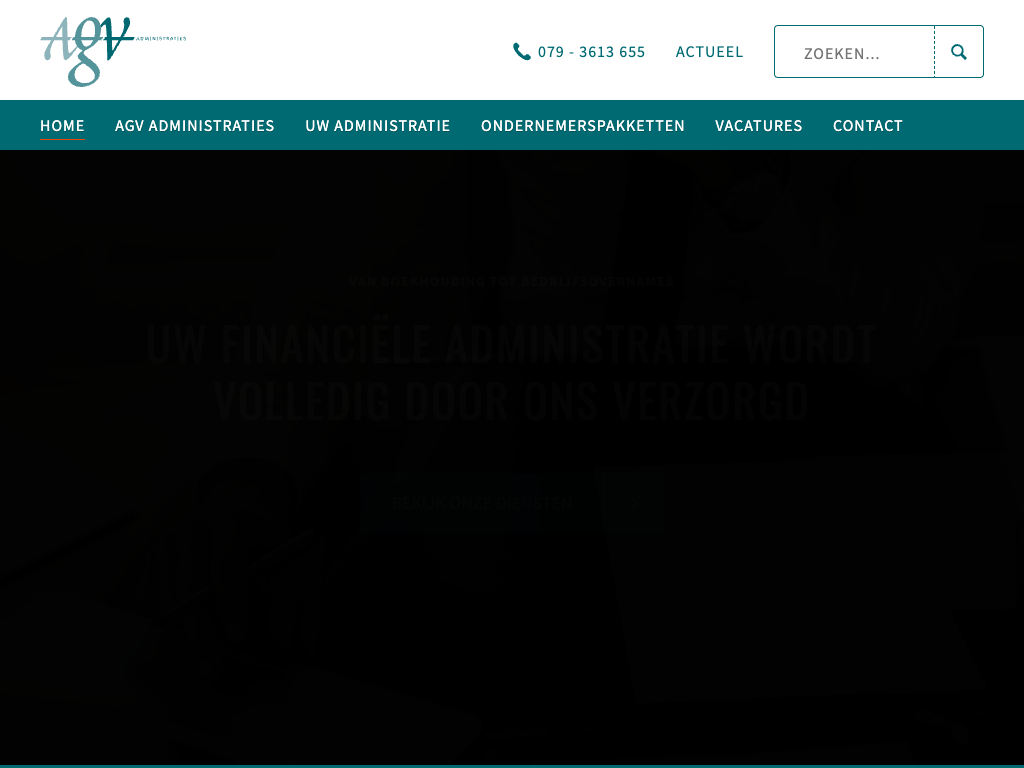The image size is (1024, 768).
Task: Navigate to the Vacatures page
Action: [758, 126]
